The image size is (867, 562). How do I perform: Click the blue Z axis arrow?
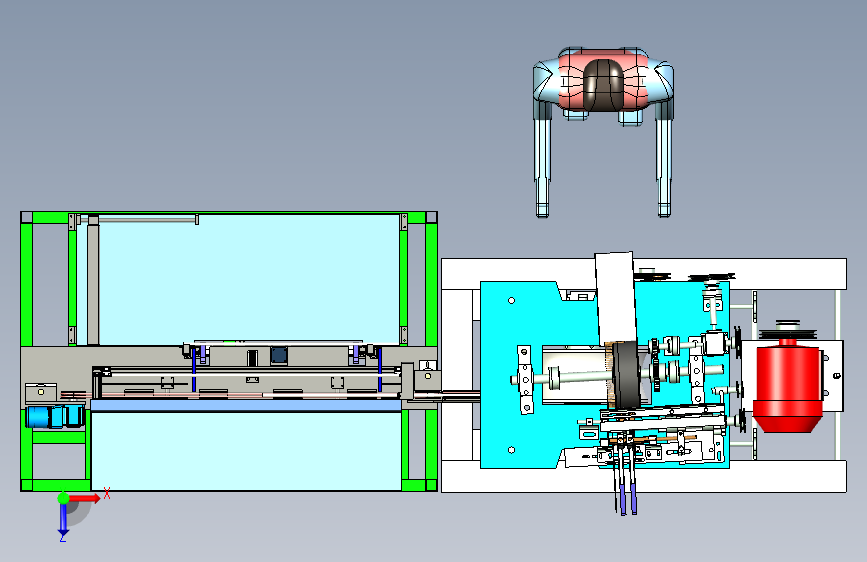pos(63,519)
